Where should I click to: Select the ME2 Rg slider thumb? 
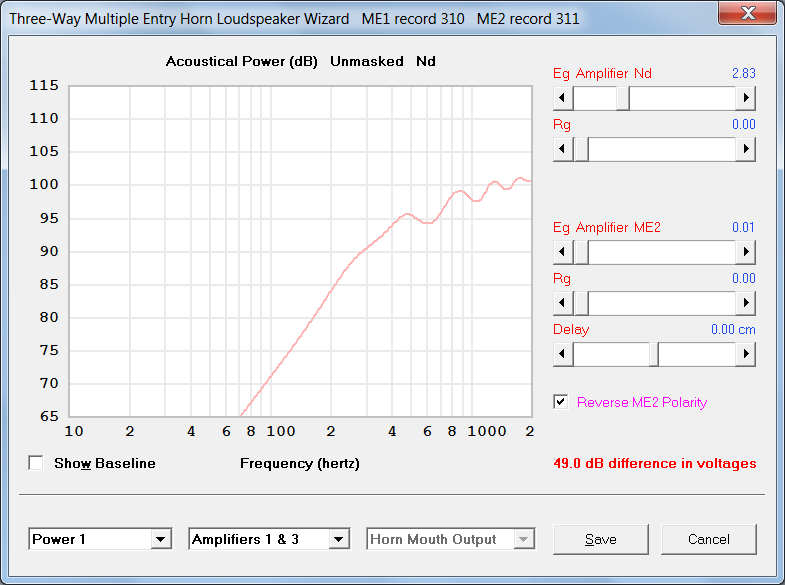581,303
